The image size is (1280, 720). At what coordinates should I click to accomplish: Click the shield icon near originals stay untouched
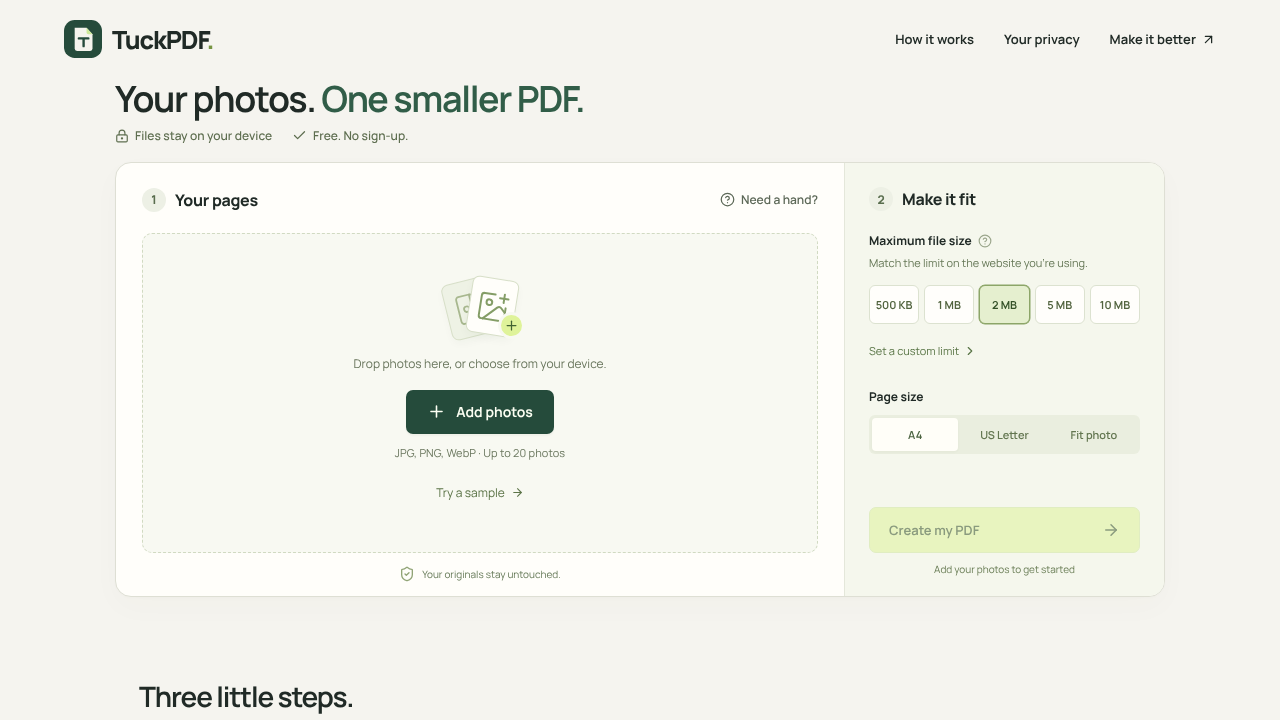pos(407,574)
